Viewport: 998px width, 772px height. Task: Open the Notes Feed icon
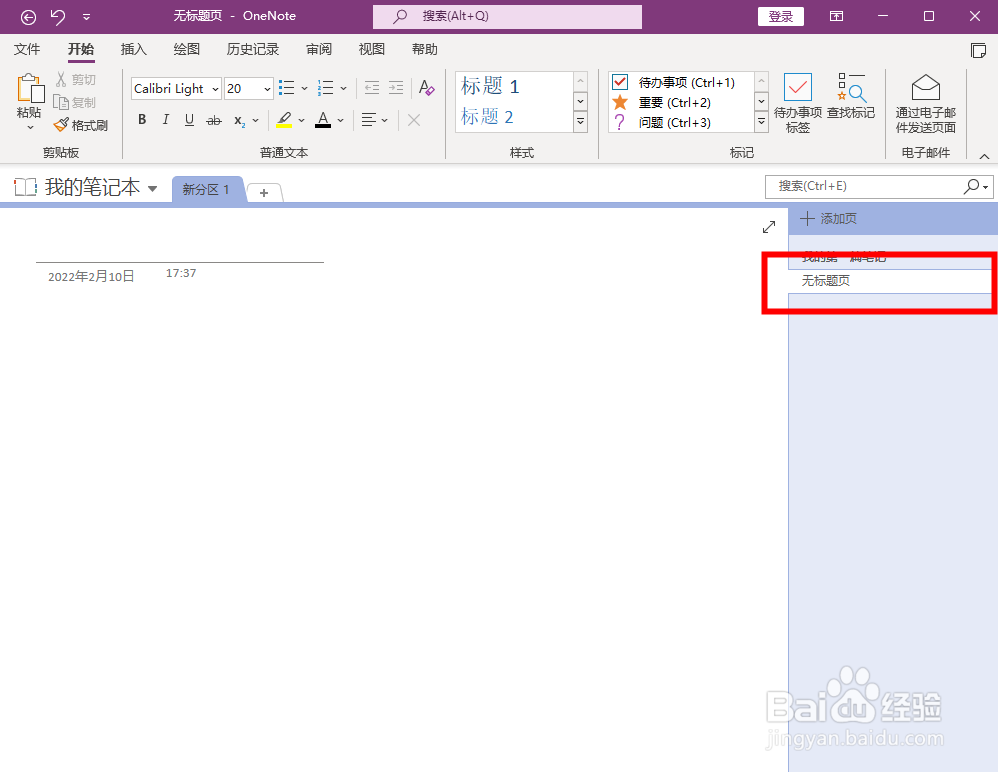pos(978,50)
